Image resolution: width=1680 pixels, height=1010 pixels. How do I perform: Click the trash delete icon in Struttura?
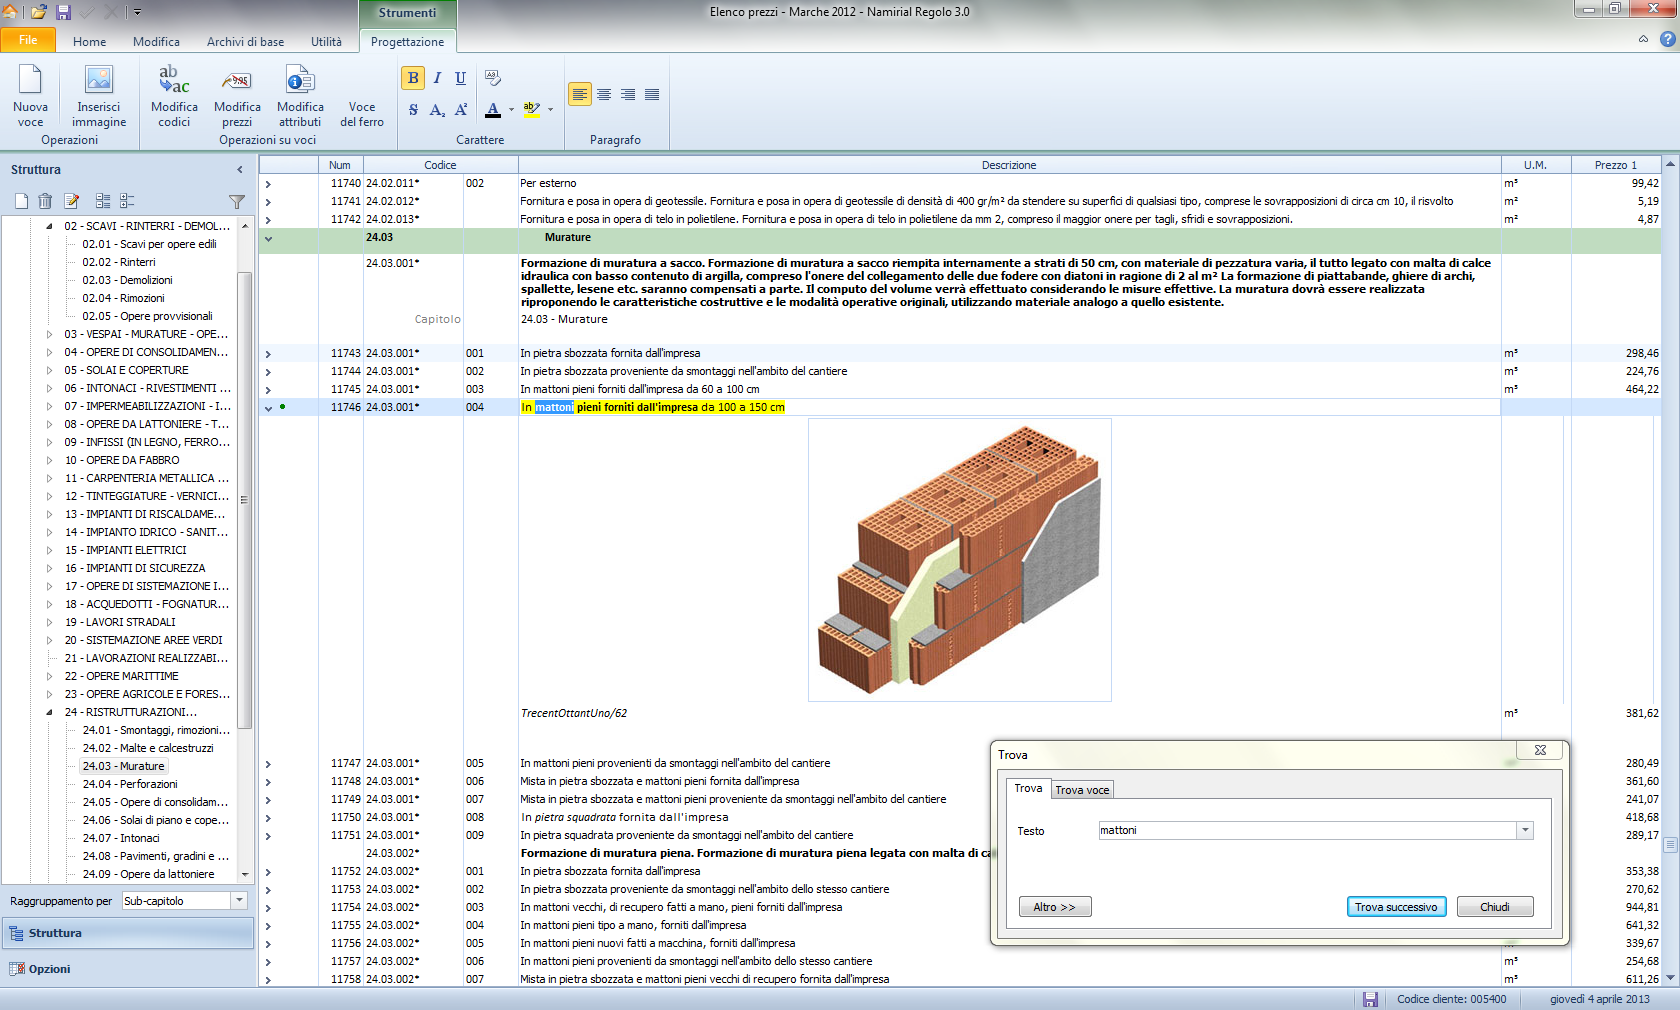click(x=45, y=201)
